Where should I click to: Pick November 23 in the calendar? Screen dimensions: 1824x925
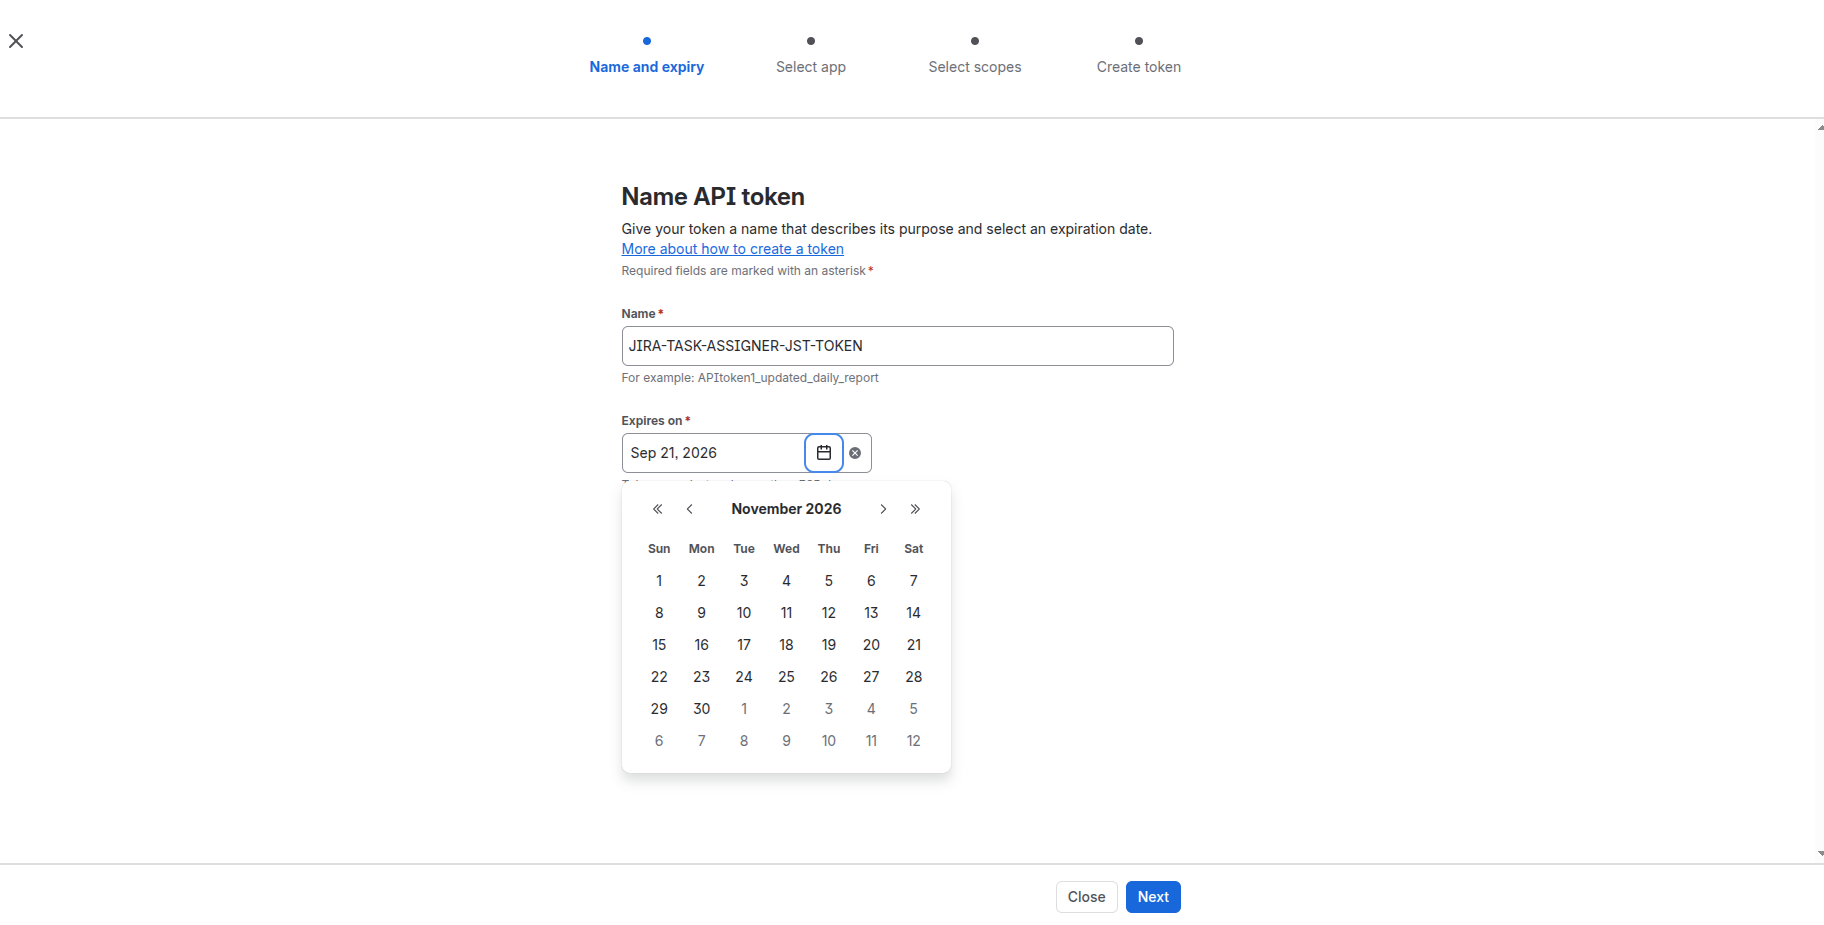(702, 677)
